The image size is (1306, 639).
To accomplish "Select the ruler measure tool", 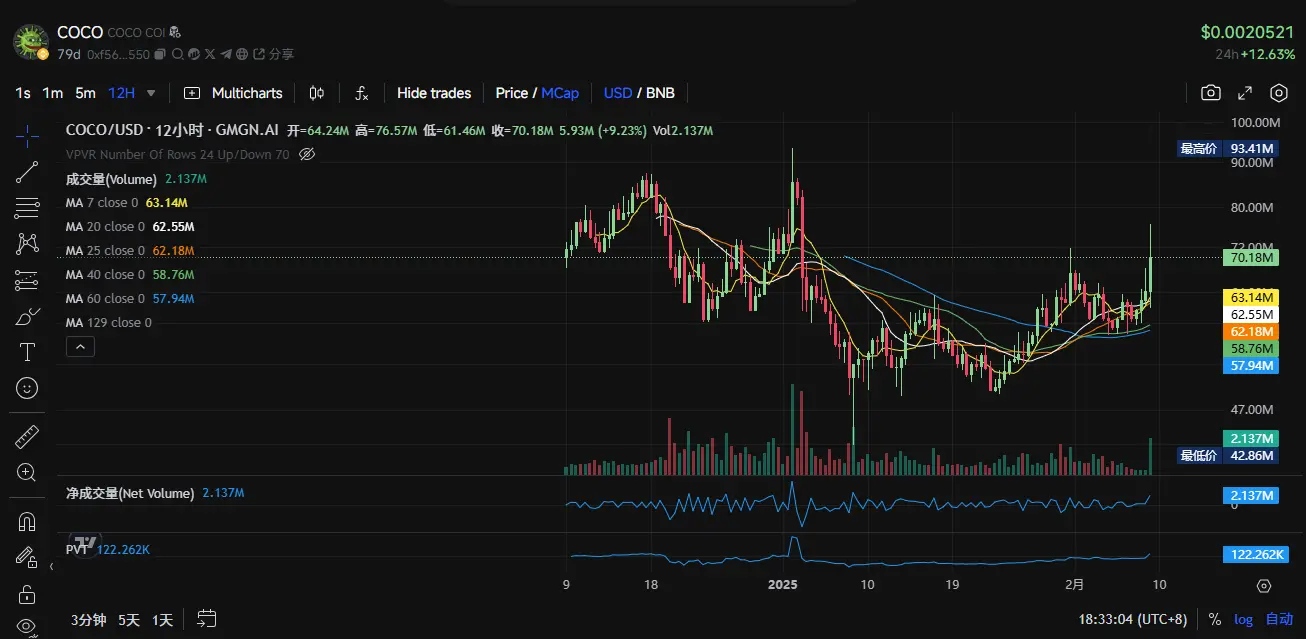I will (x=27, y=436).
